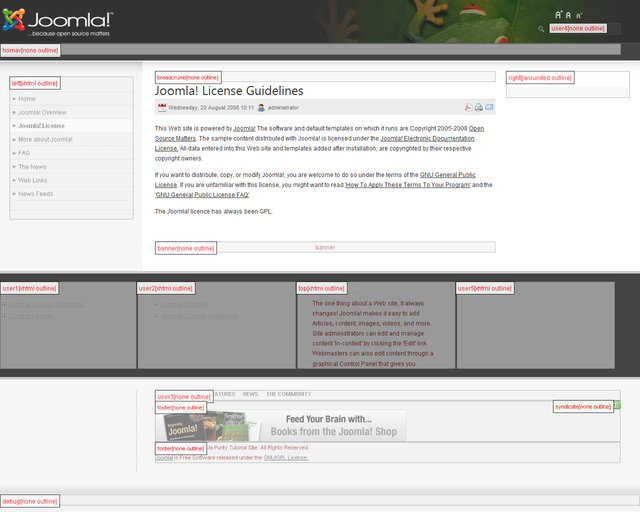Select THE COMMUNITY tab in user3 menu
This screenshot has height=512, width=640.
[289, 394]
